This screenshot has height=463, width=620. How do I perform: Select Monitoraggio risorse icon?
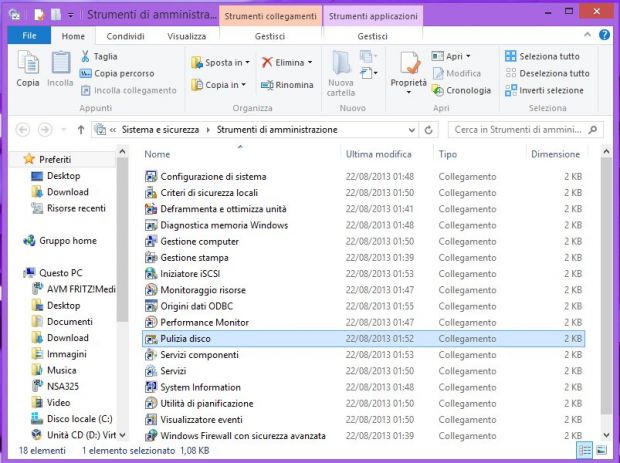151,290
